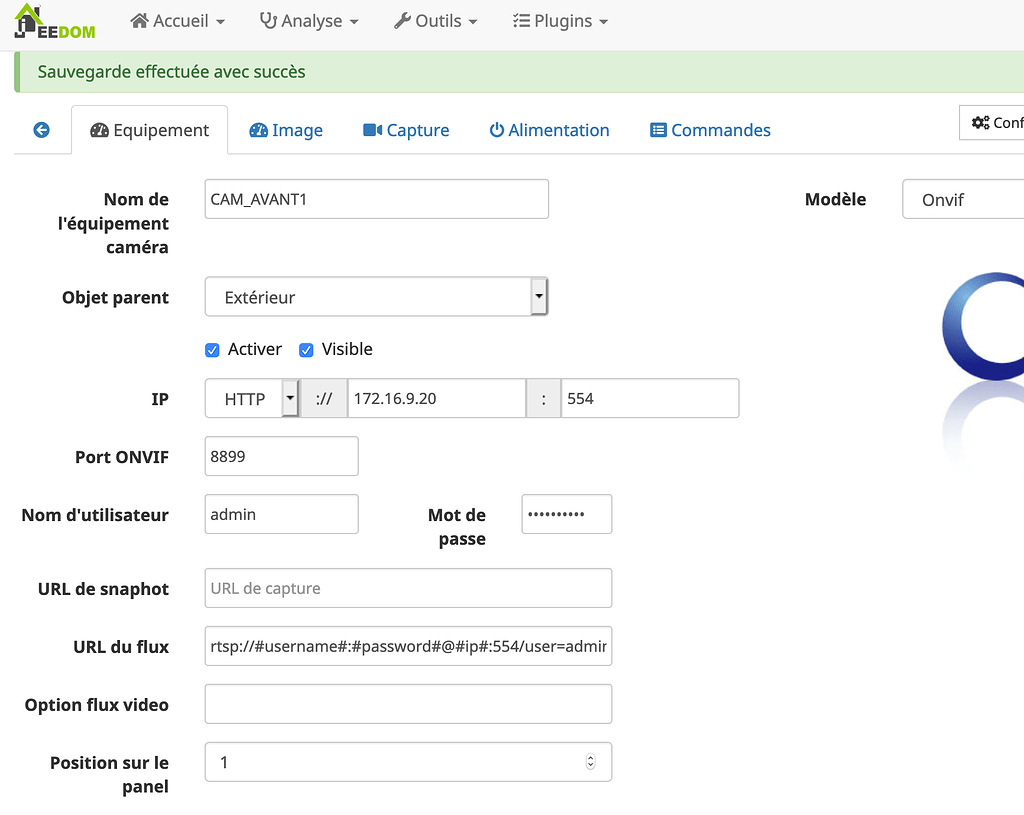Image resolution: width=1024 pixels, height=815 pixels.
Task: Click the URL du flux field
Action: [408, 647]
